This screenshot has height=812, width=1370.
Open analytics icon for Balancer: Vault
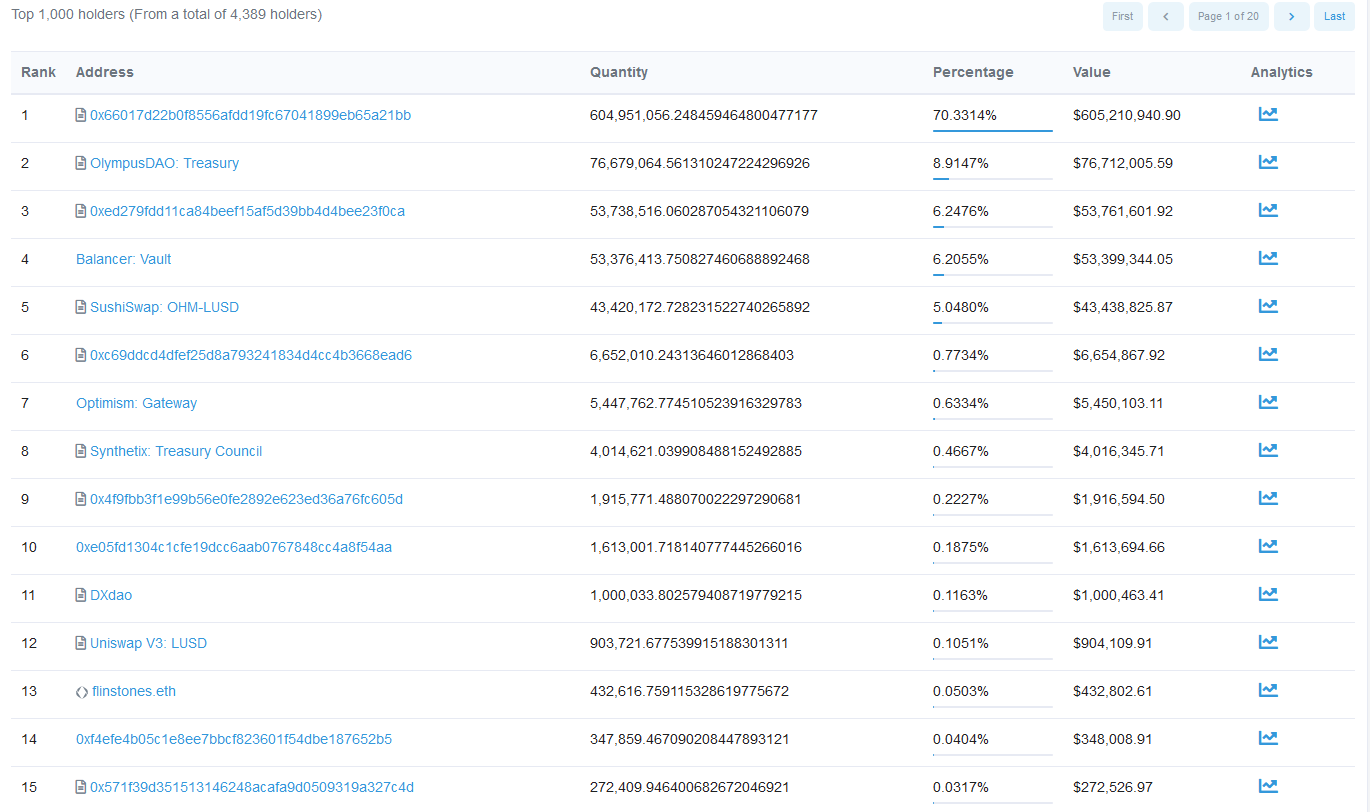click(1268, 258)
